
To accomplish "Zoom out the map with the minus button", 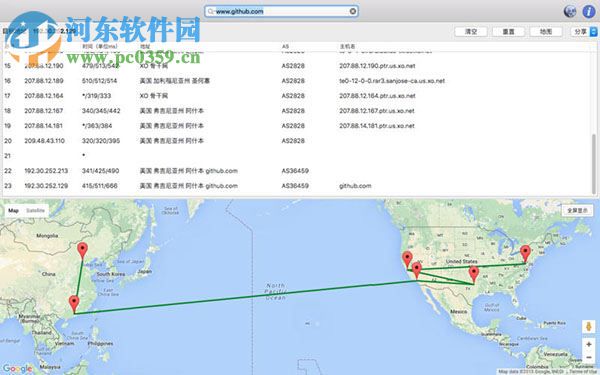I will [x=589, y=357].
